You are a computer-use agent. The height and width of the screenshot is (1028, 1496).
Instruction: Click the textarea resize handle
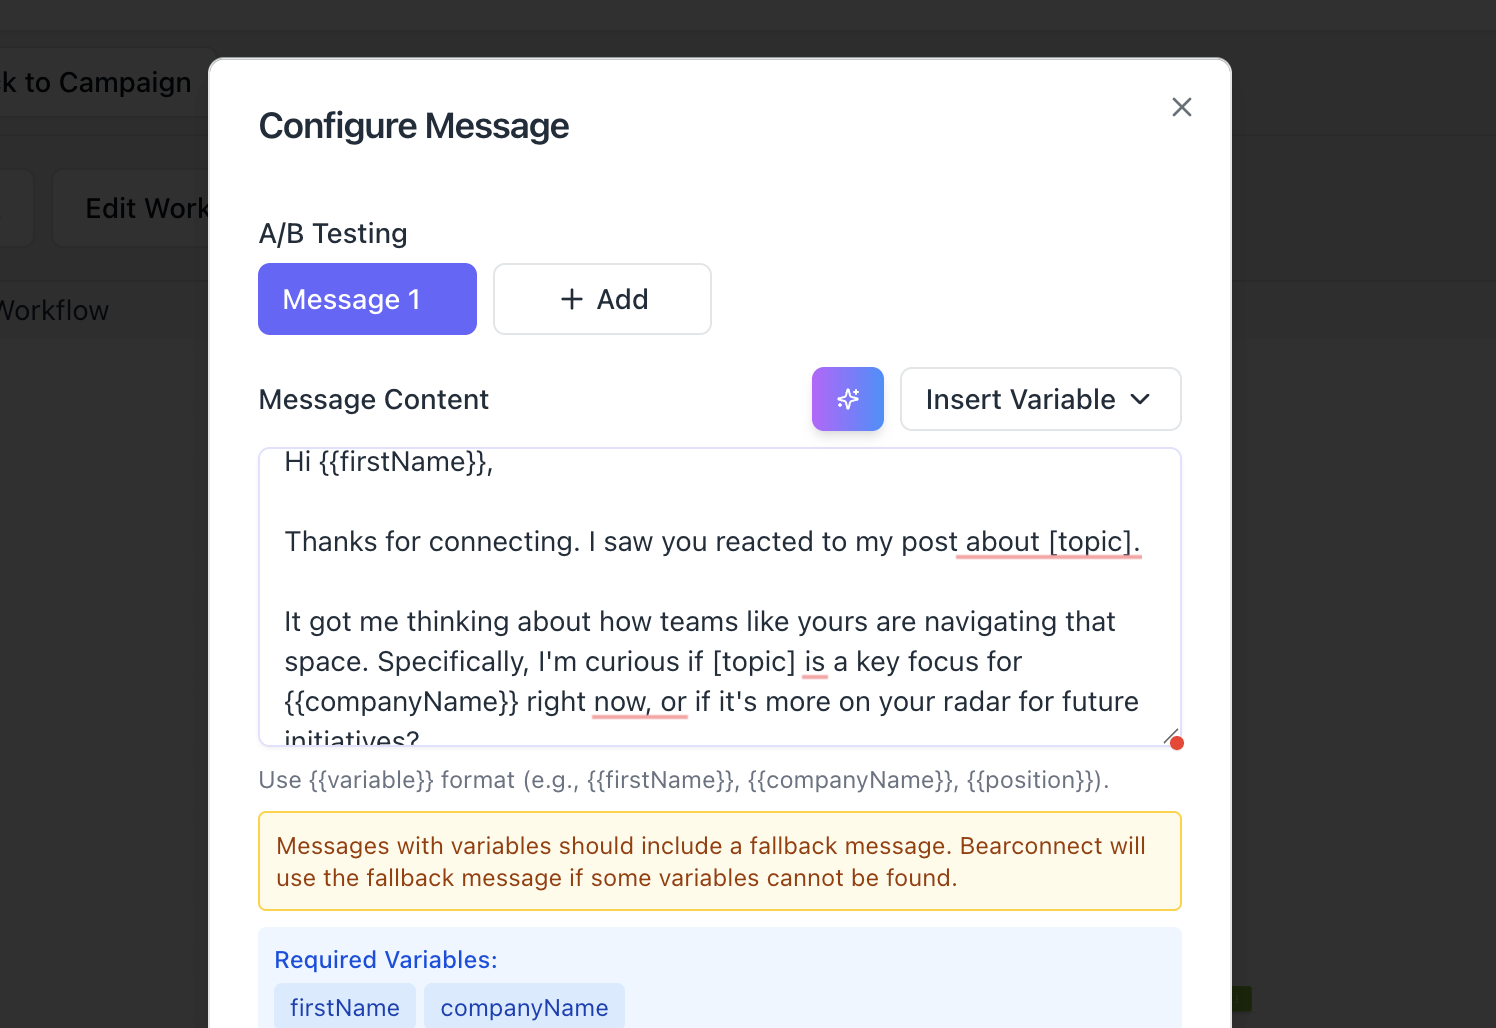click(1170, 736)
